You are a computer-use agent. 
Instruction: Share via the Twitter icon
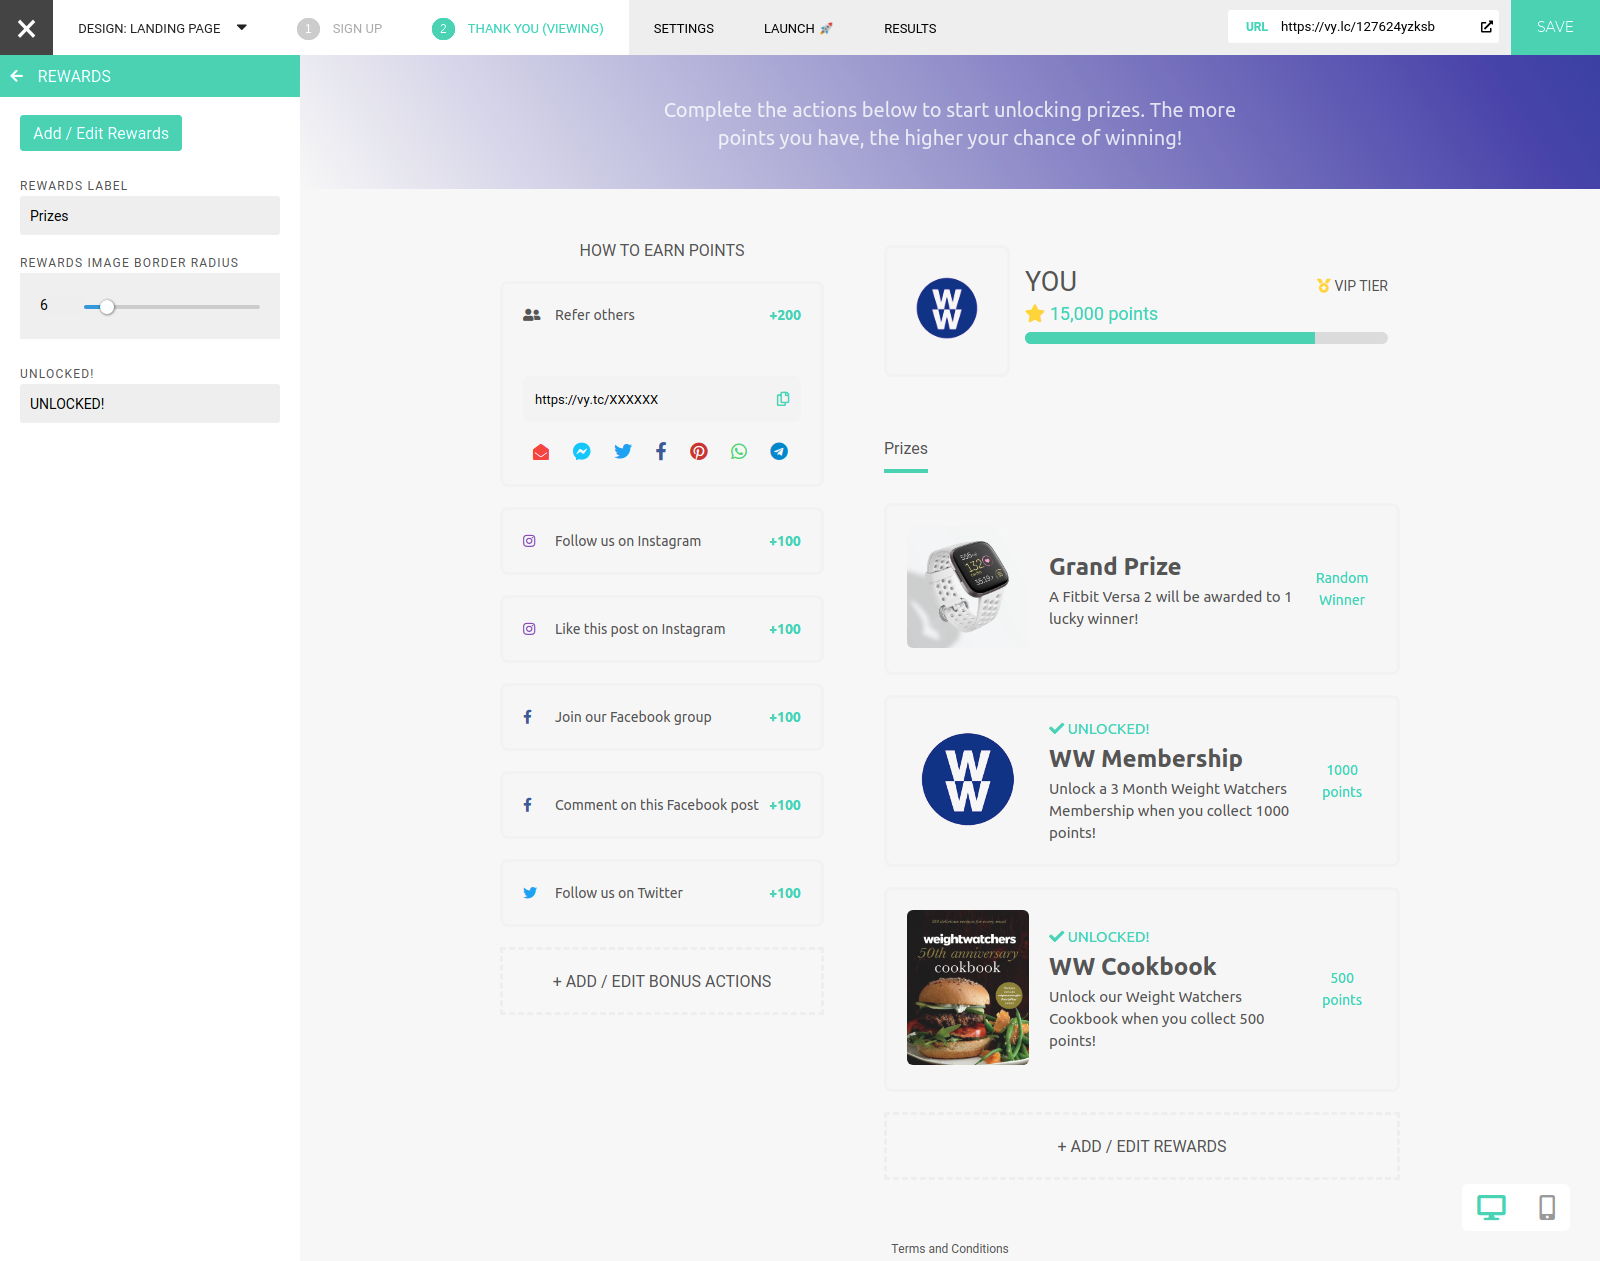[x=623, y=452]
